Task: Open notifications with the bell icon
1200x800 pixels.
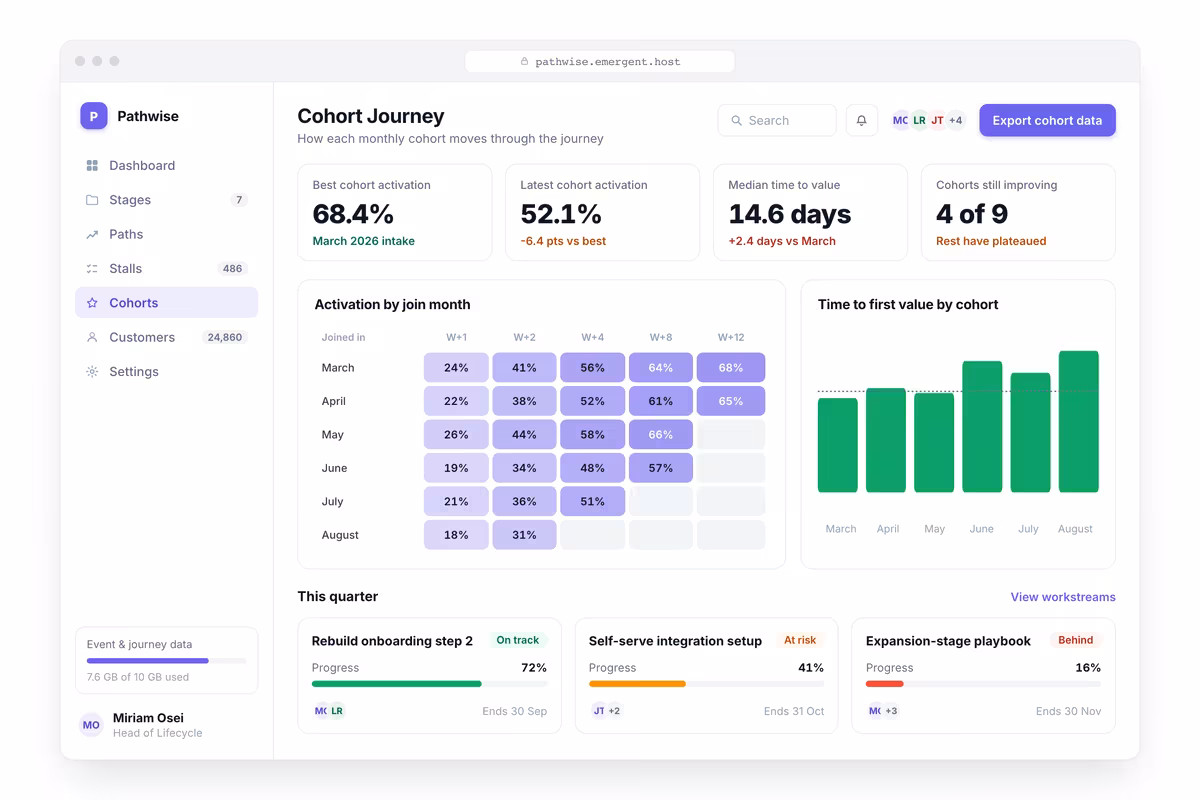Action: pyautogui.click(x=862, y=120)
